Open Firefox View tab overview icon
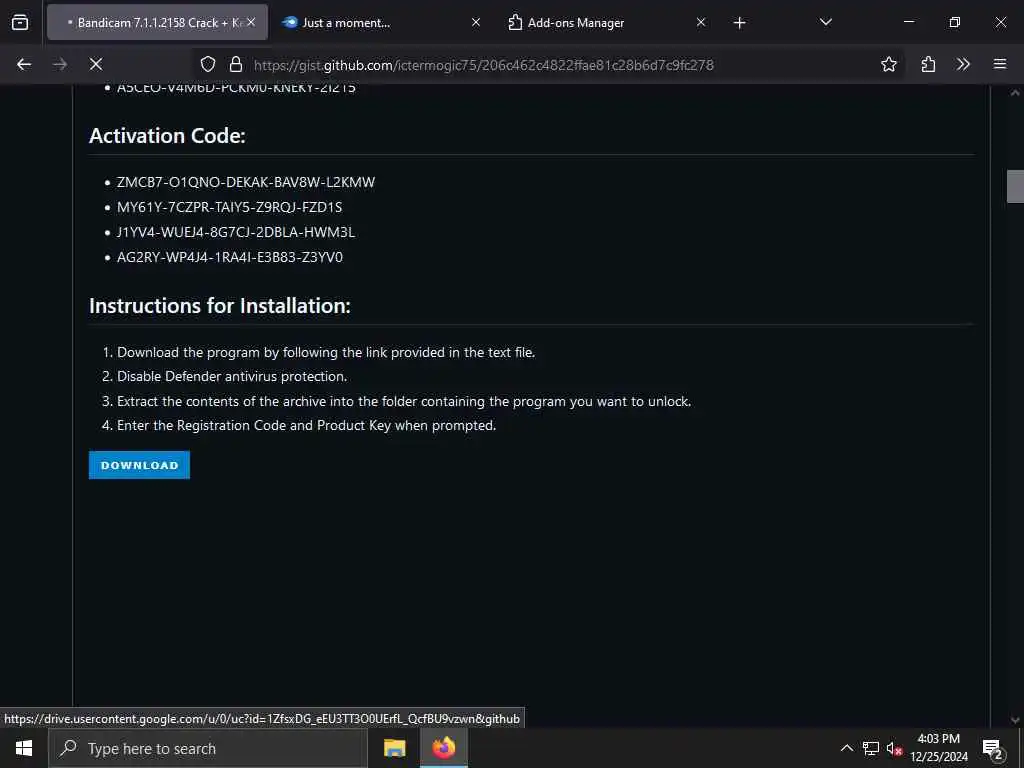 pos(20,22)
